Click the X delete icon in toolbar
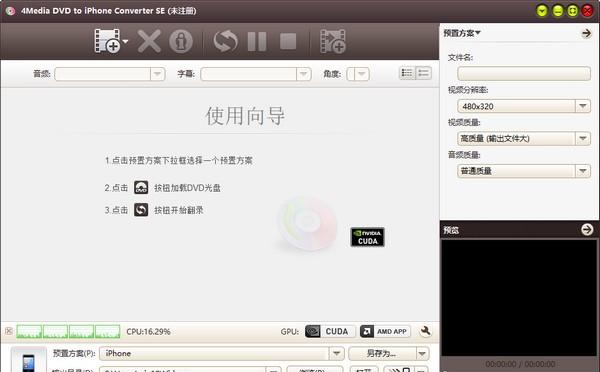This screenshot has height=372, width=600. (x=149, y=41)
